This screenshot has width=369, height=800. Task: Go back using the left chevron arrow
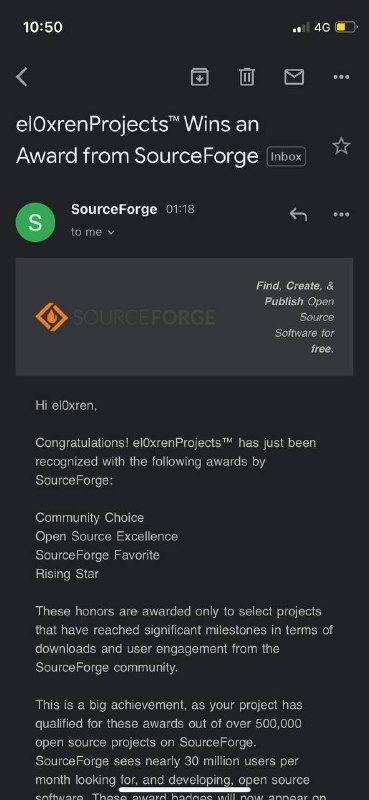tap(21, 78)
